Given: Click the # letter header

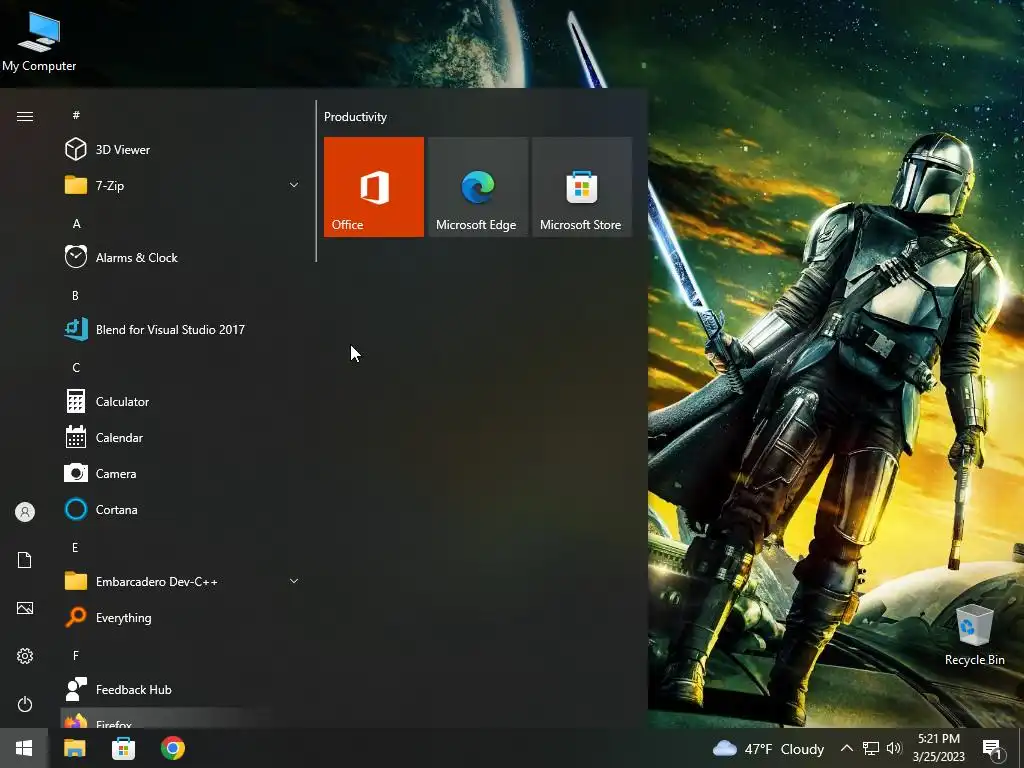Looking at the screenshot, I should point(76,115).
